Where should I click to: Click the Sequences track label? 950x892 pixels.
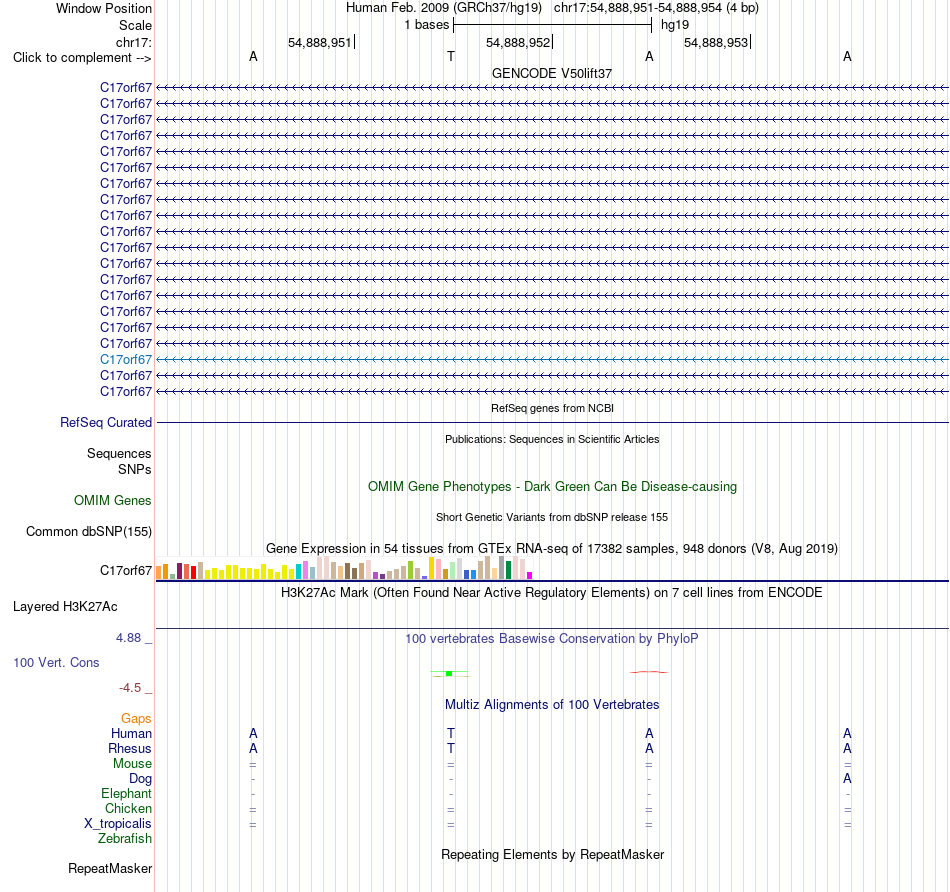[x=119, y=453]
